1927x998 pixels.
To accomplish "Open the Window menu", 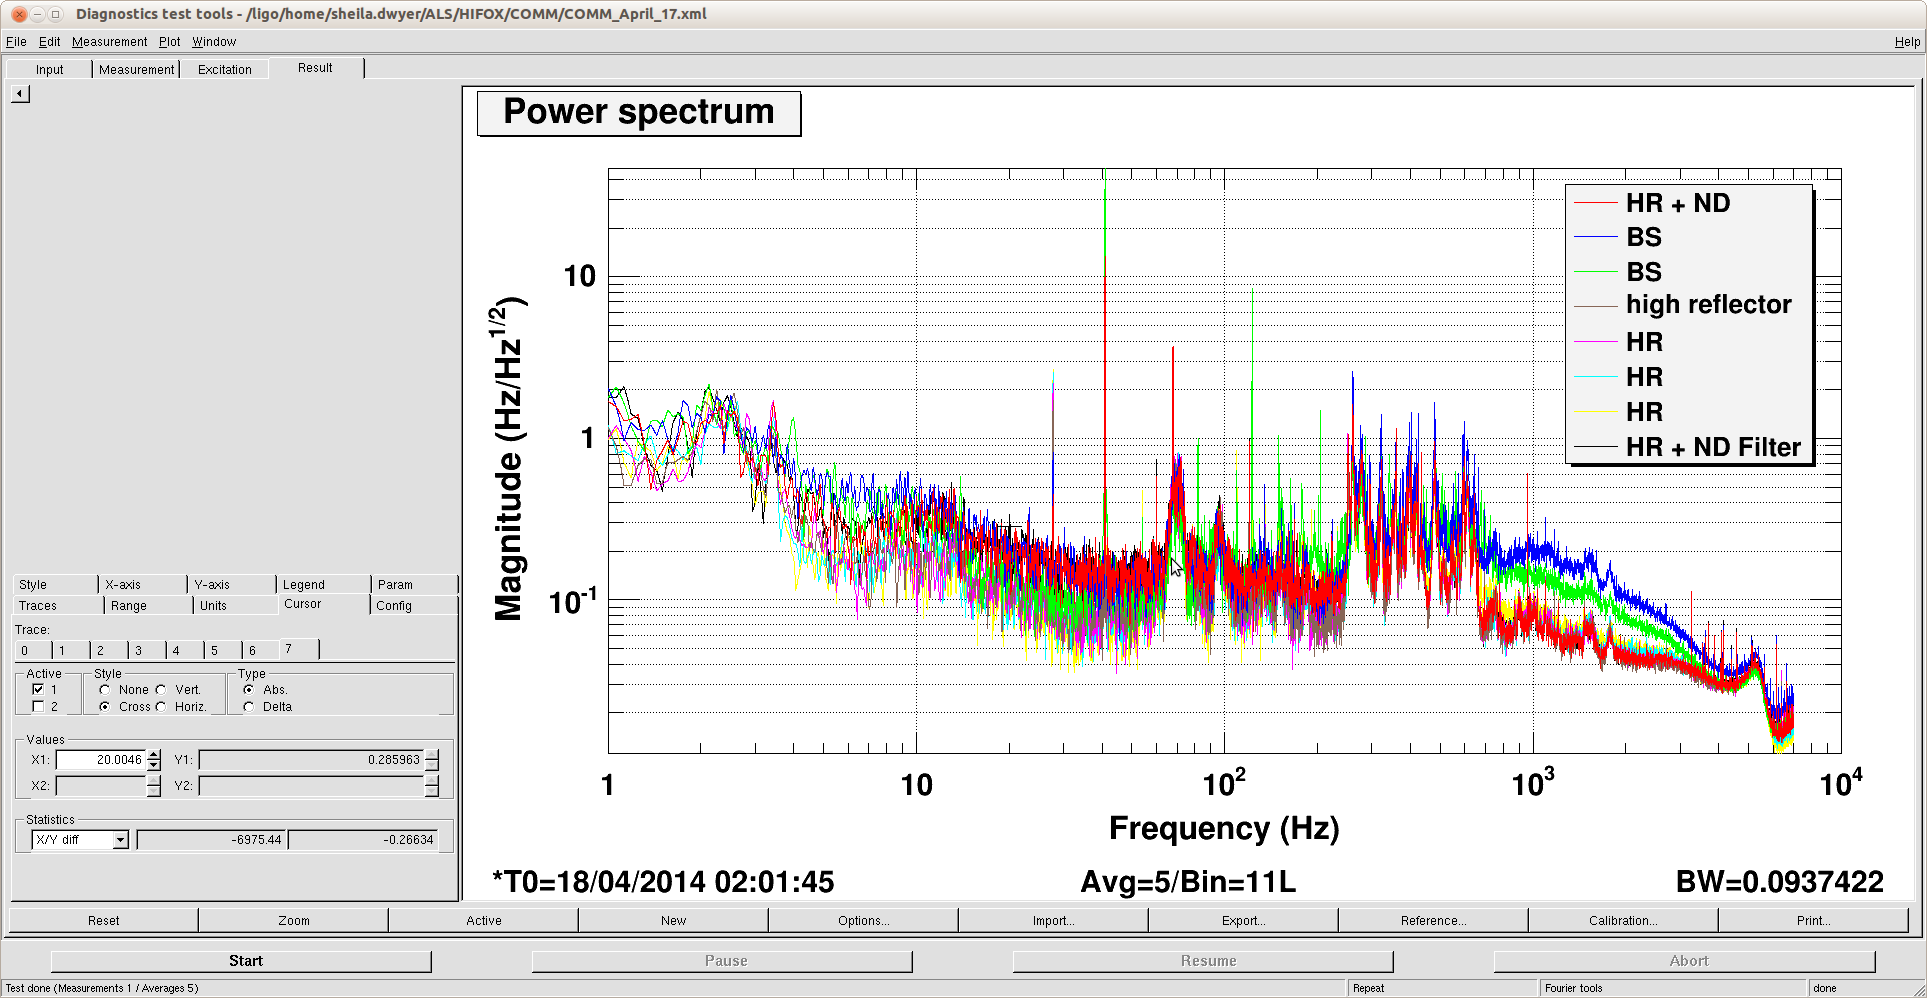I will point(214,42).
